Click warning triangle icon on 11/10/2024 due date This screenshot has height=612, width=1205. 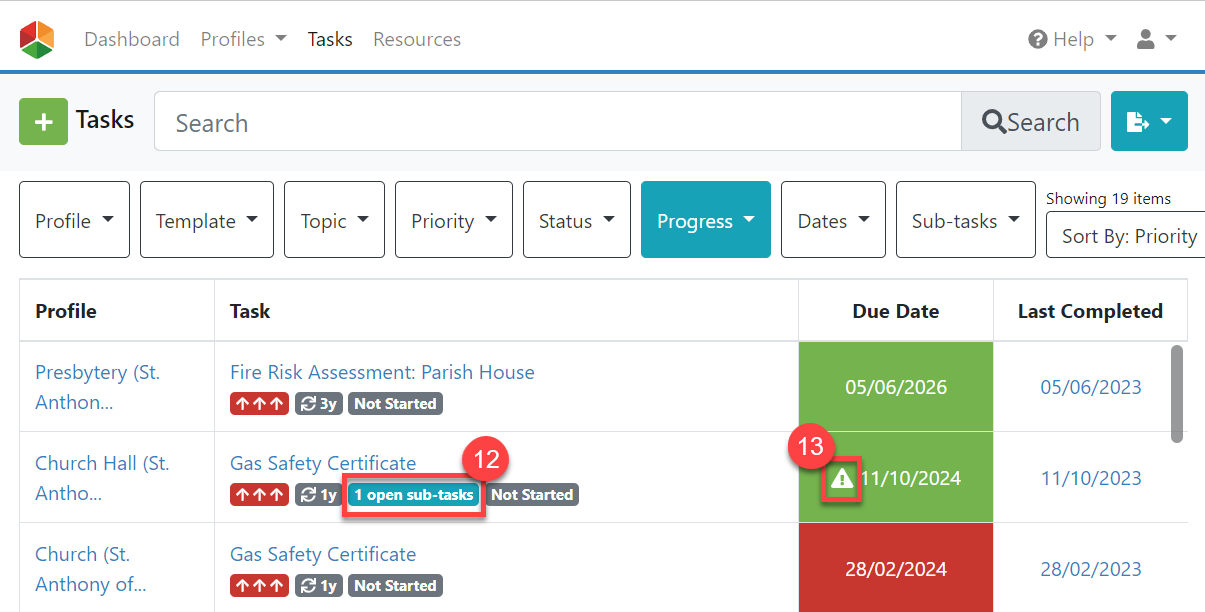[x=842, y=479]
